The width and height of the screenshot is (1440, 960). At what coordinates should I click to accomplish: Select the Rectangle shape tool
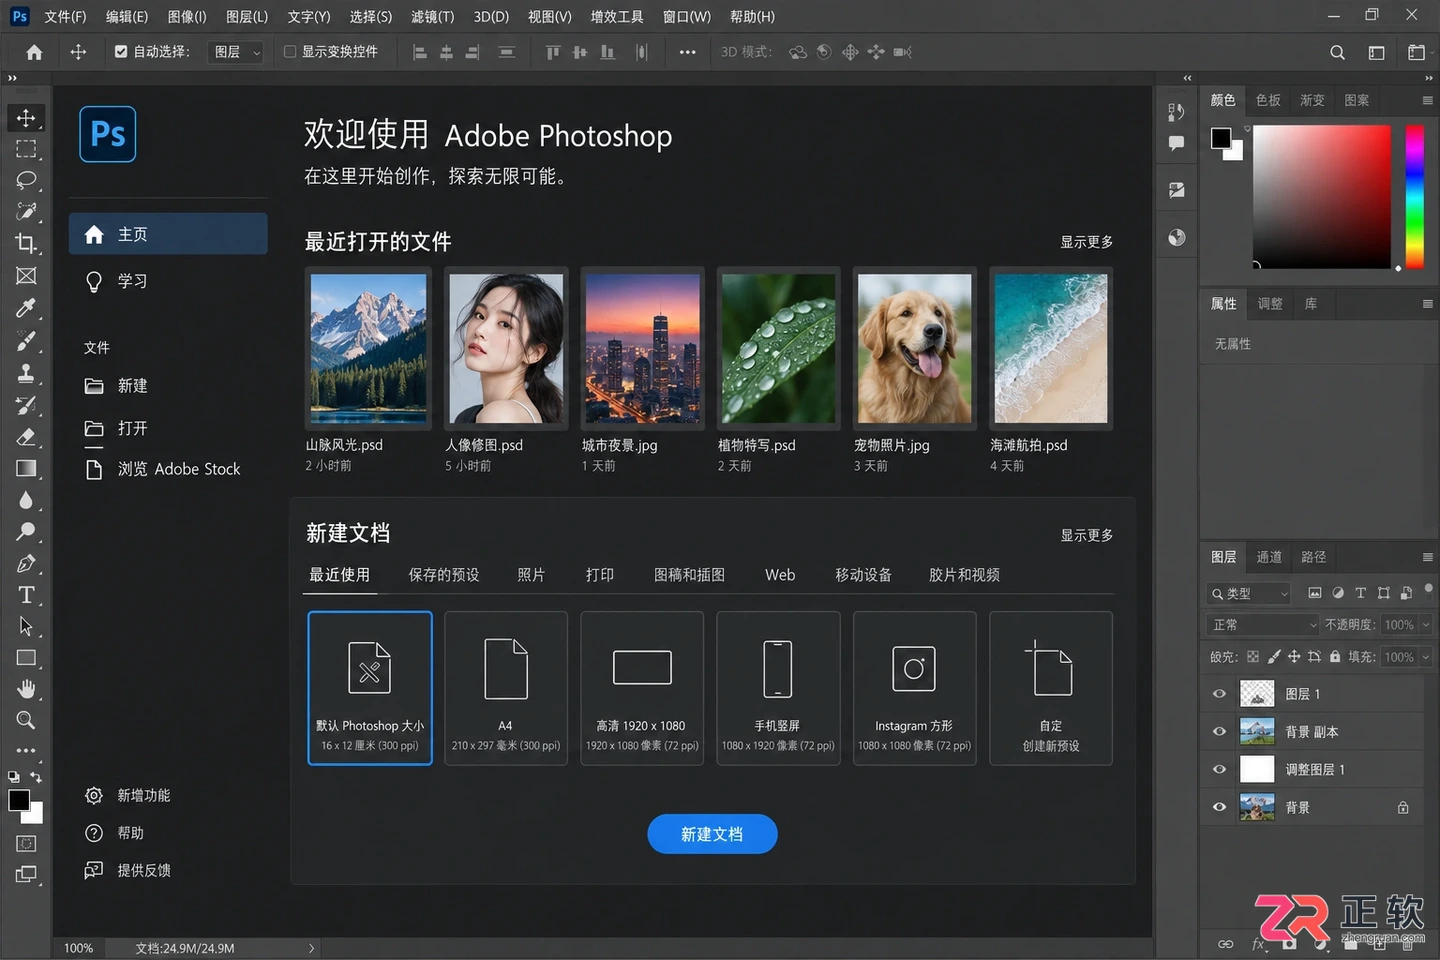click(x=26, y=658)
